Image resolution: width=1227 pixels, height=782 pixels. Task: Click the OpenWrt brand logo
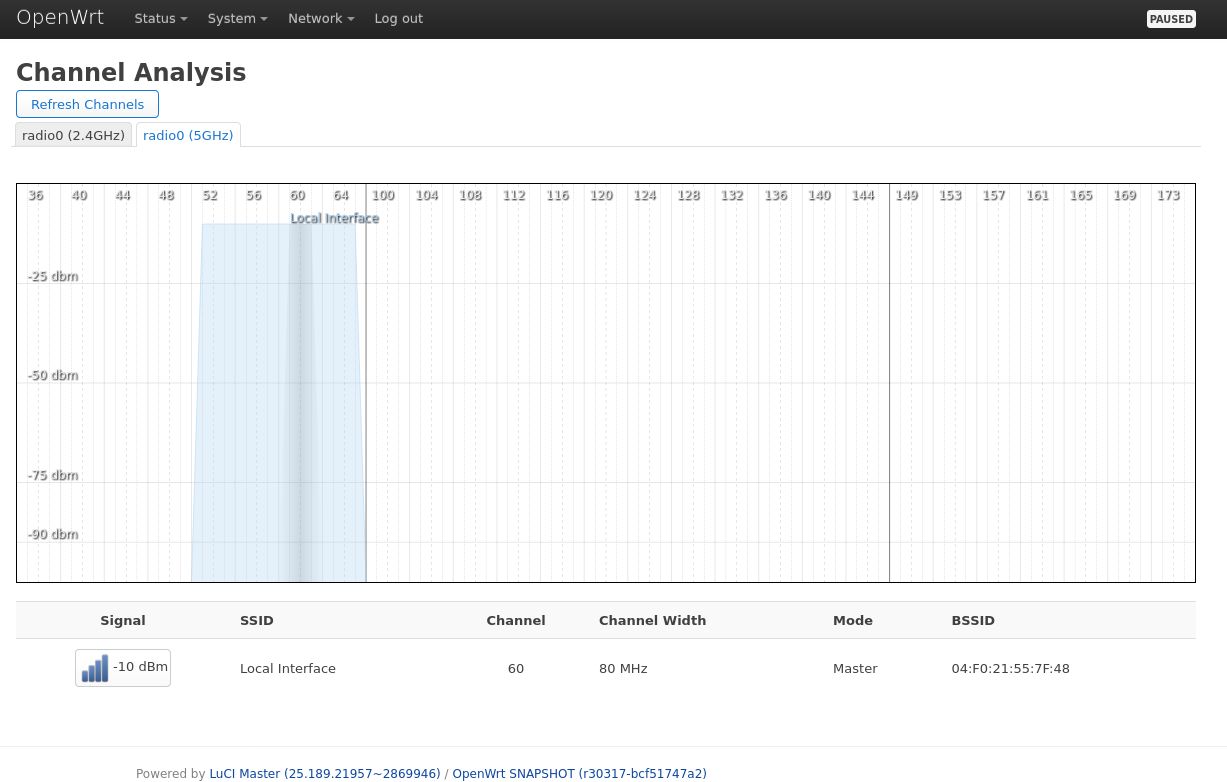[x=60, y=18]
